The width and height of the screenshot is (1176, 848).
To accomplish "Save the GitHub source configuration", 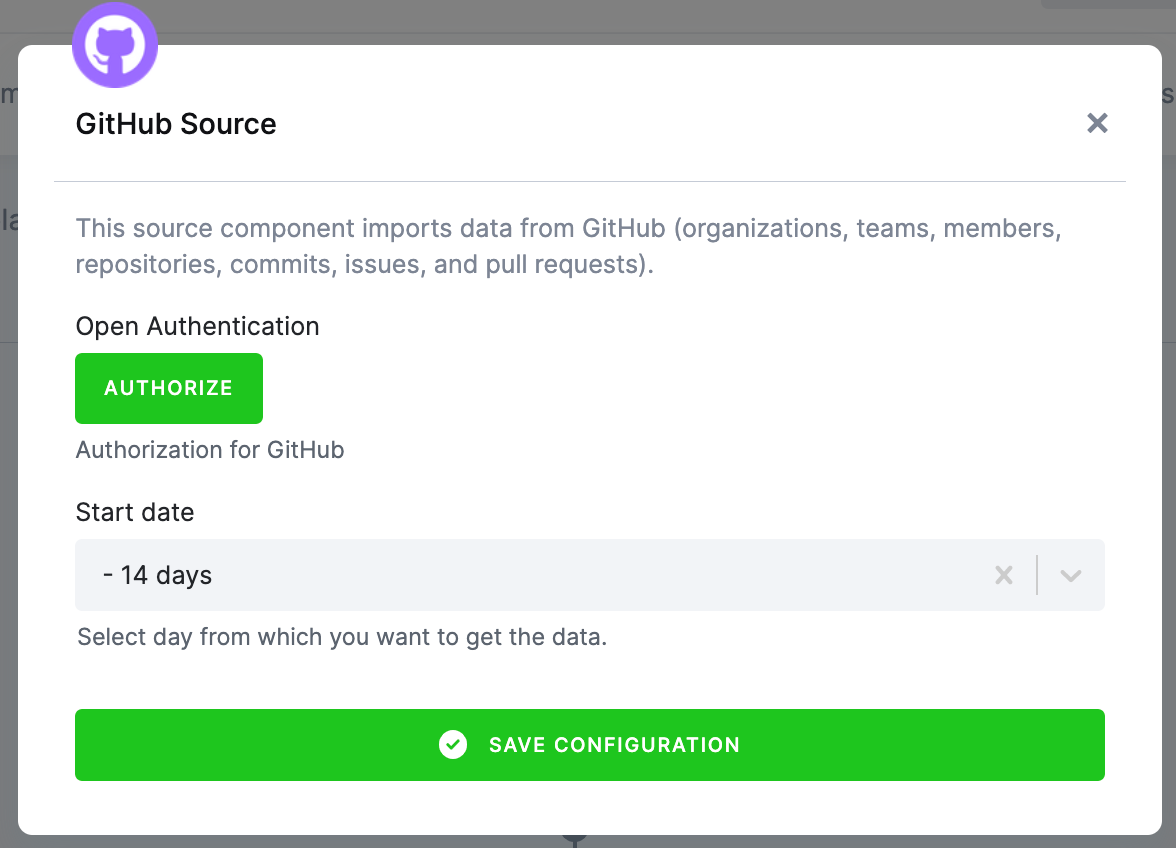I will (590, 745).
